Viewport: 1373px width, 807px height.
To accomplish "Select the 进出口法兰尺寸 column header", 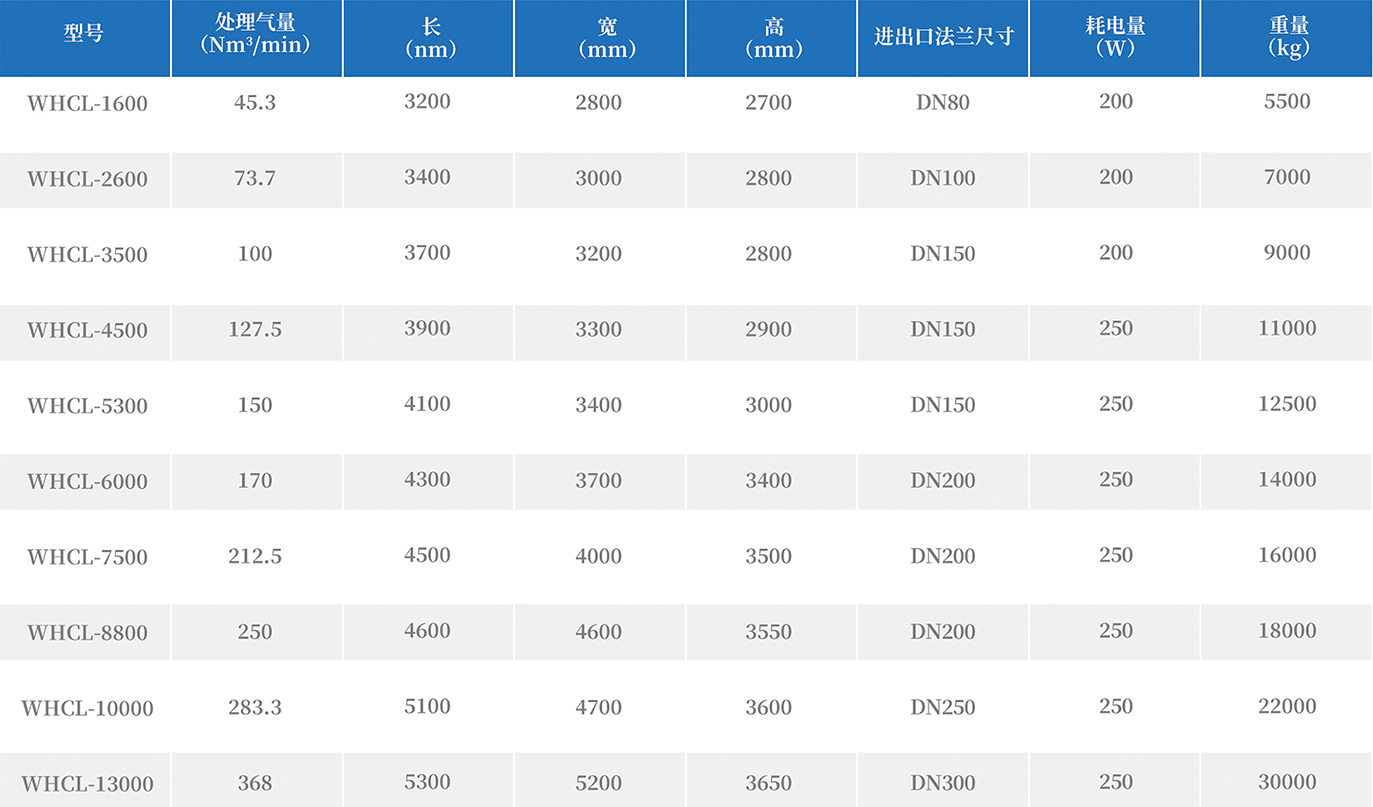I will click(943, 37).
